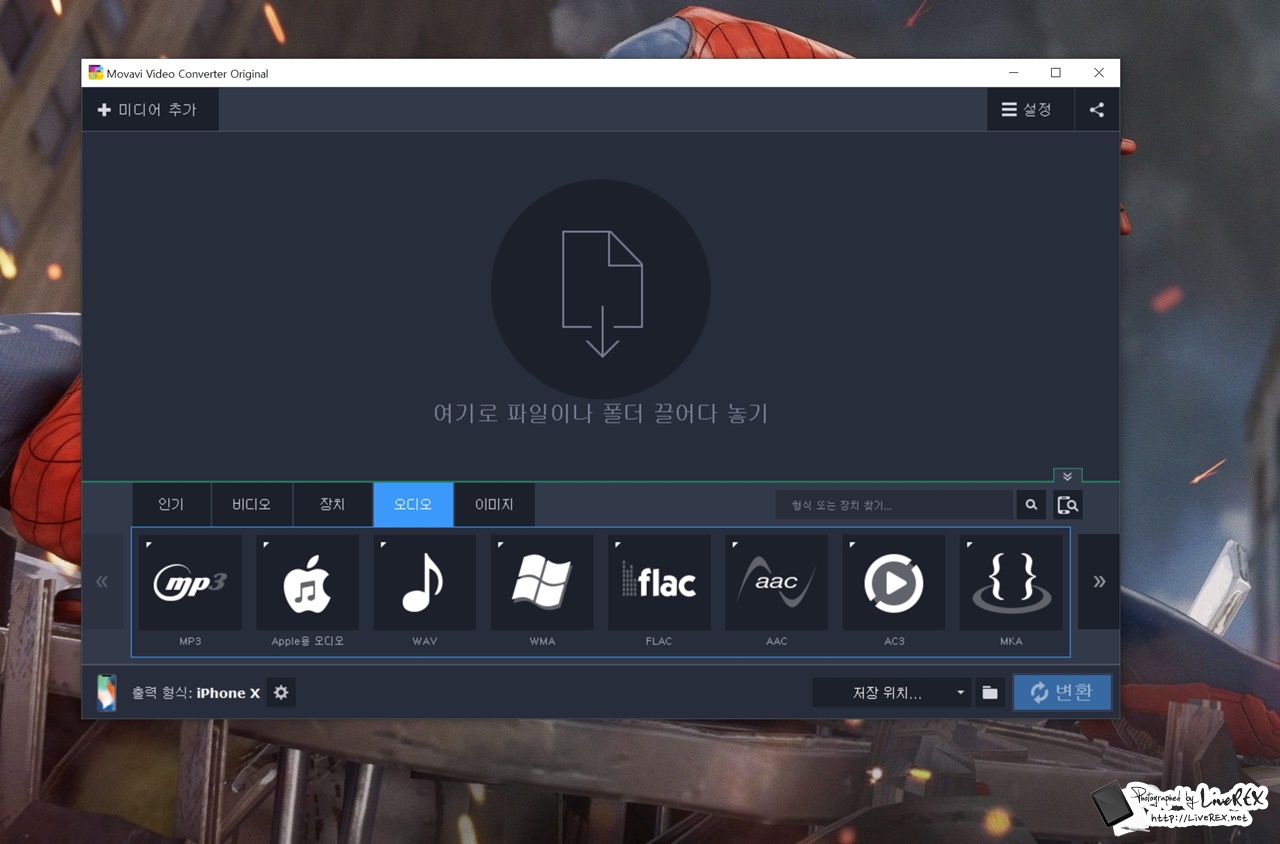Select the WMA Windows audio format
The height and width of the screenshot is (844, 1280).
click(x=542, y=582)
